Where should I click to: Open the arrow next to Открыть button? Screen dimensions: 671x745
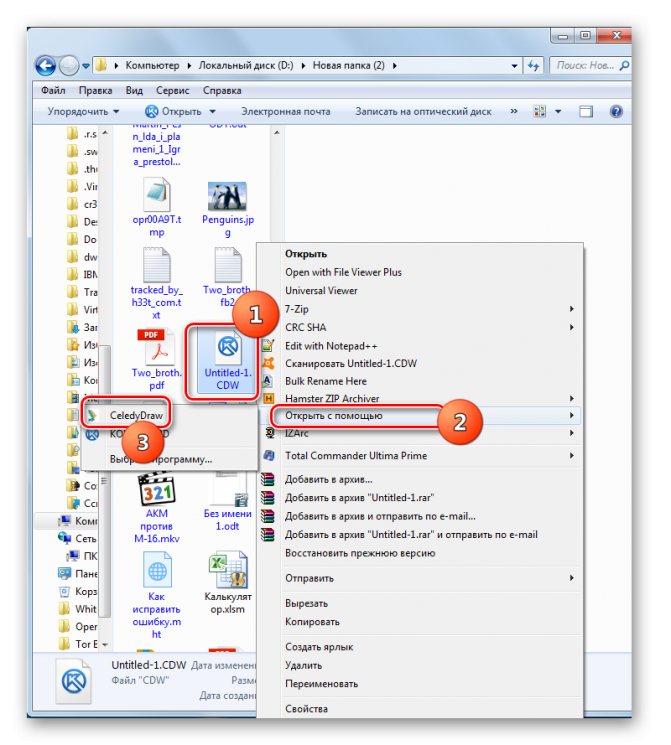(212, 112)
